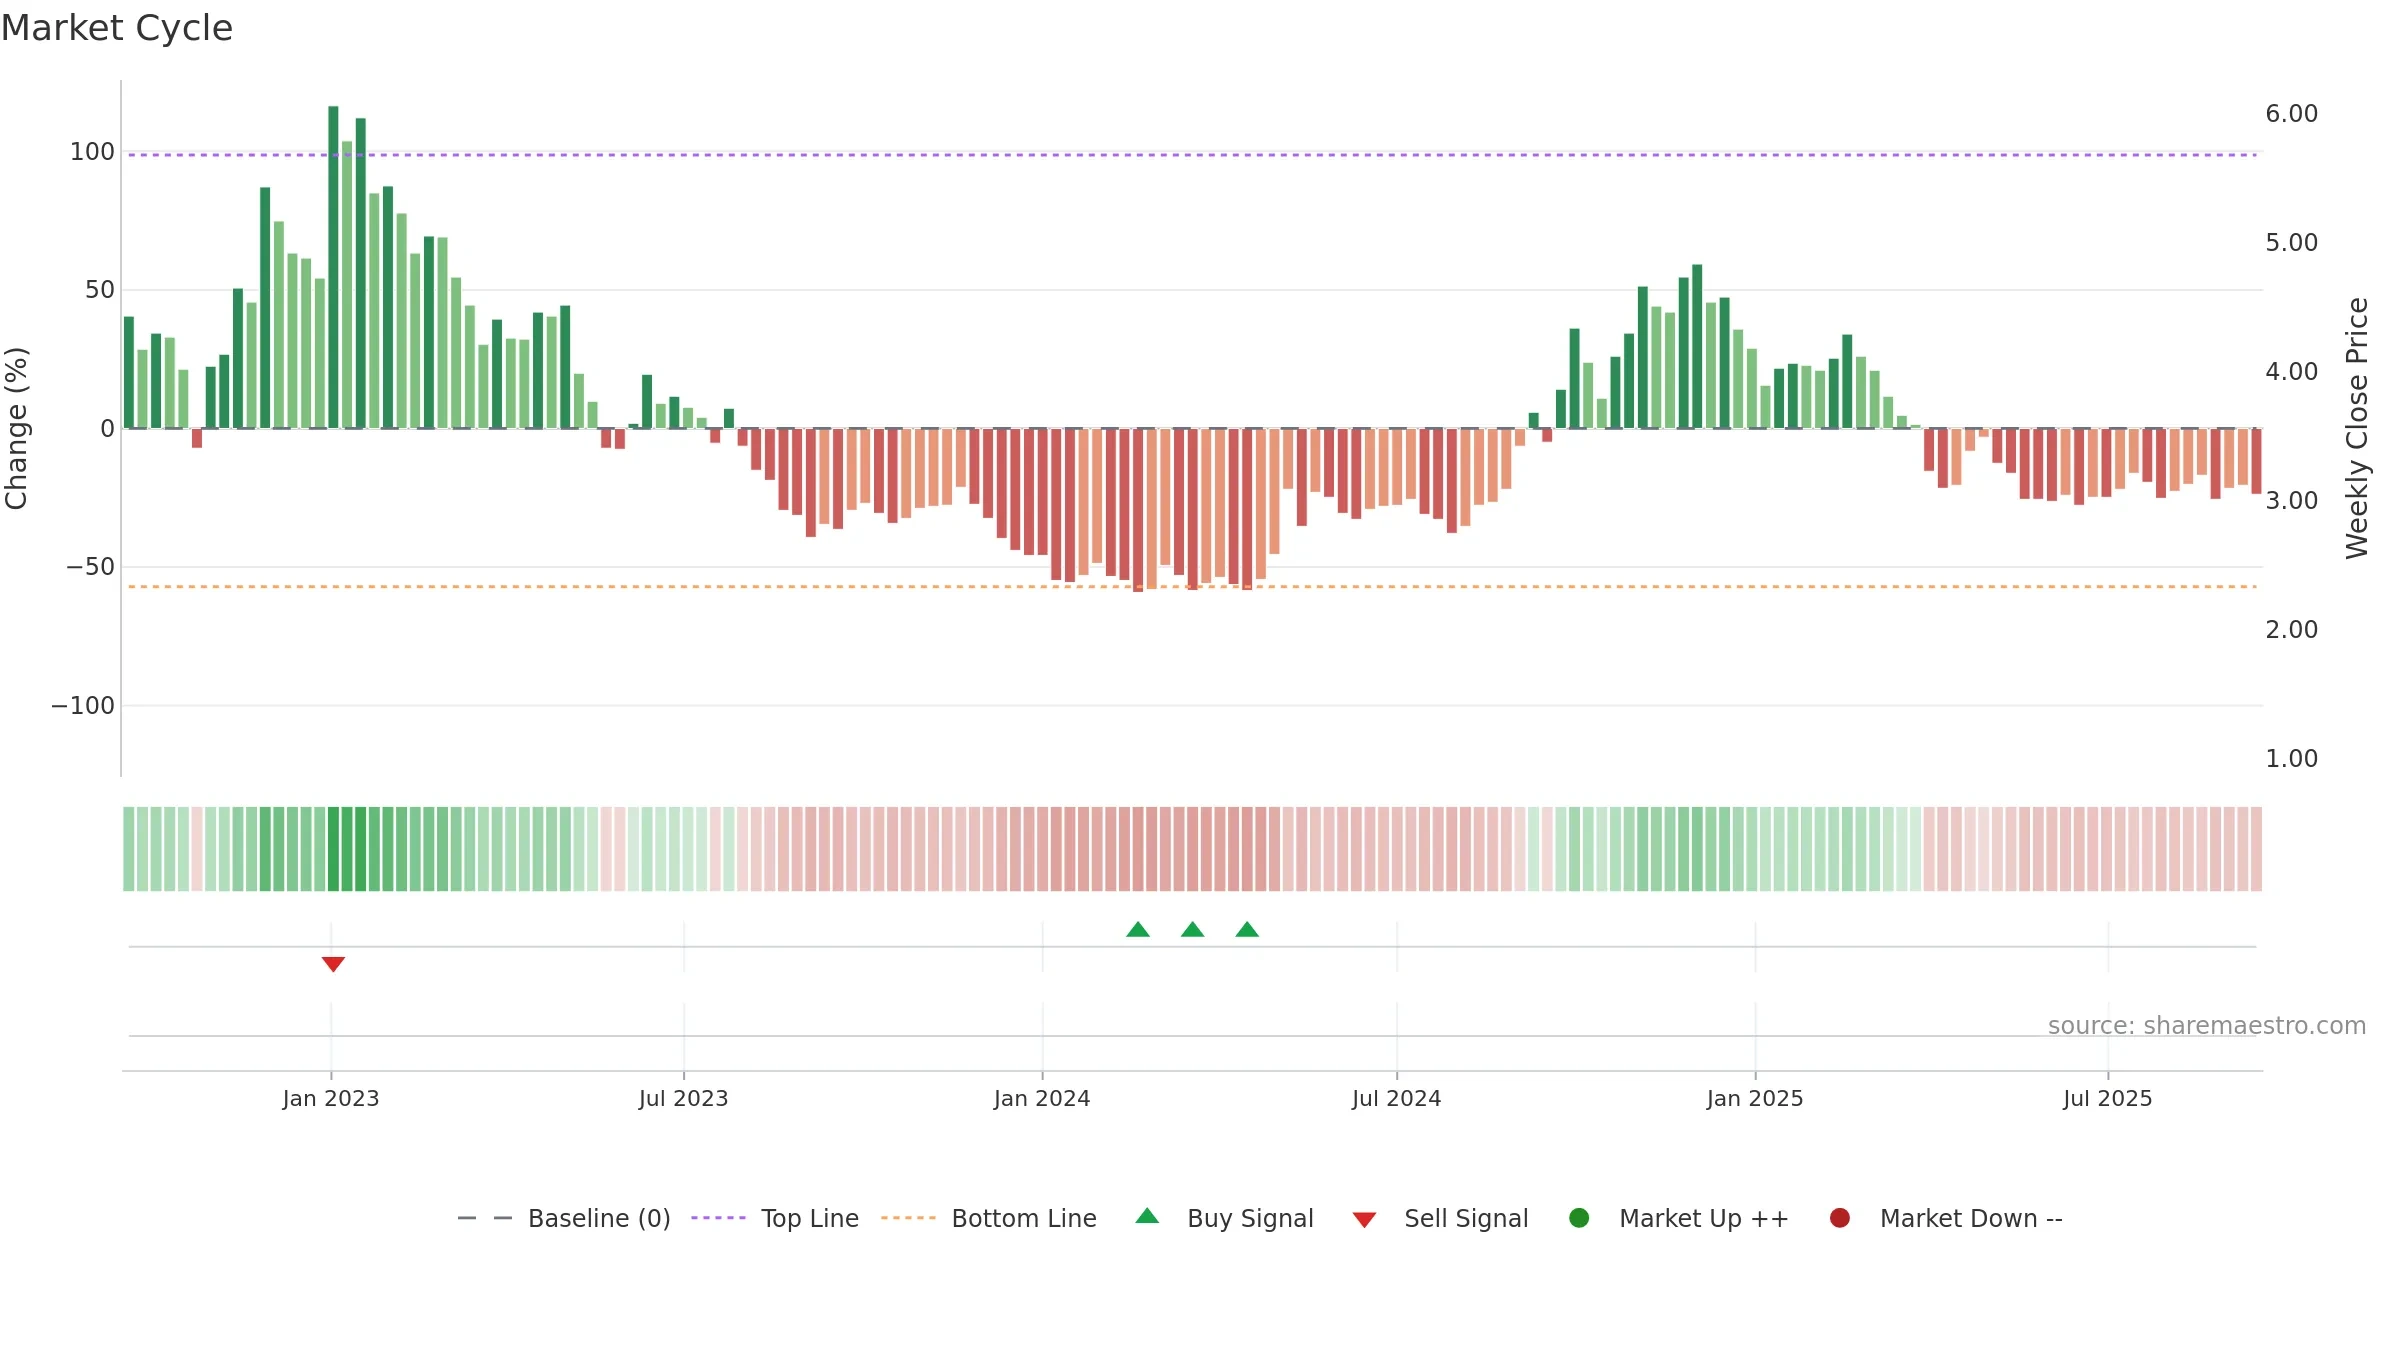2400x1350 pixels.
Task: Click the gray dashed Baseline legend swatch
Action: pos(485,1218)
